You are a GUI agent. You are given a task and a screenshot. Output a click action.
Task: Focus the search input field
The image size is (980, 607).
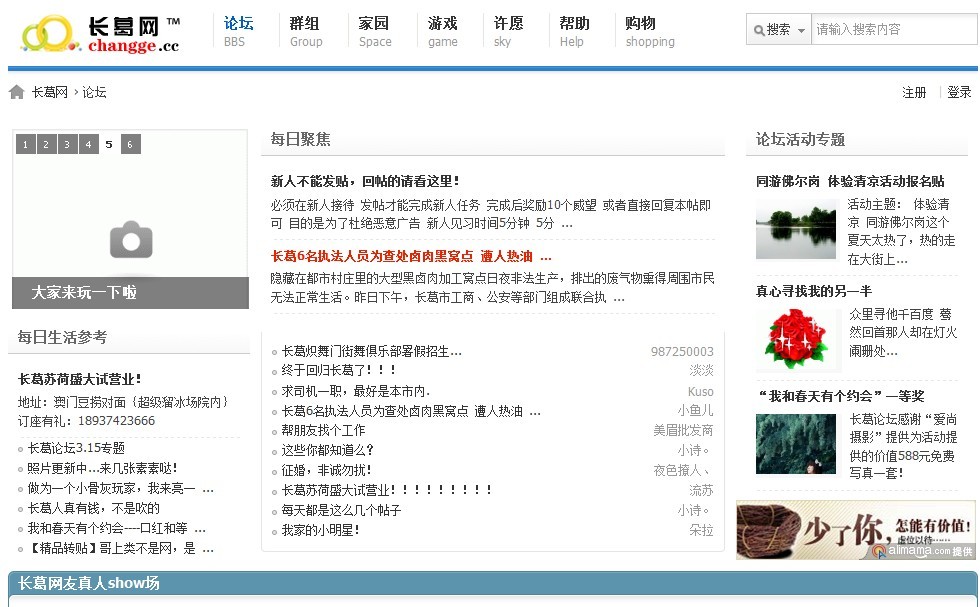[894, 29]
